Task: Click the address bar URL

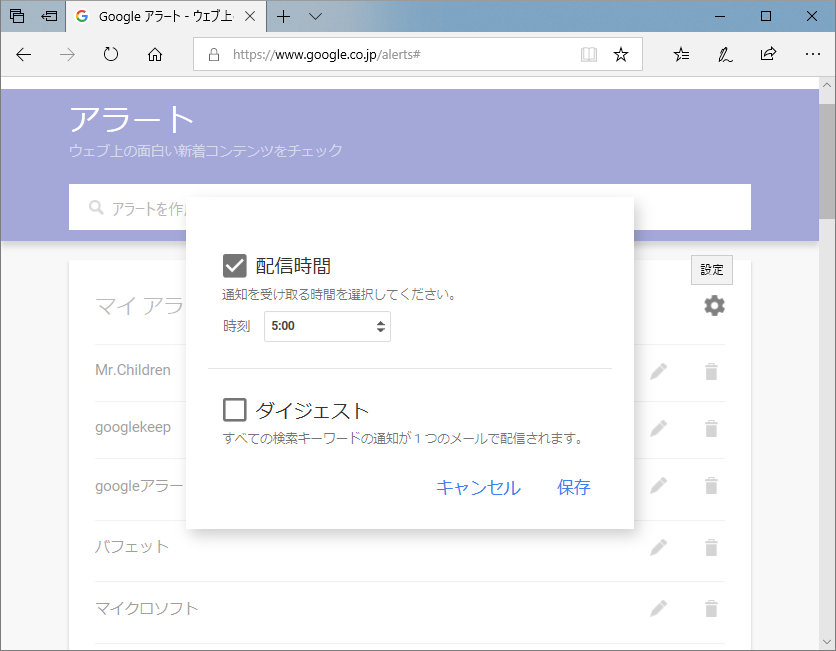Action: 326,54
